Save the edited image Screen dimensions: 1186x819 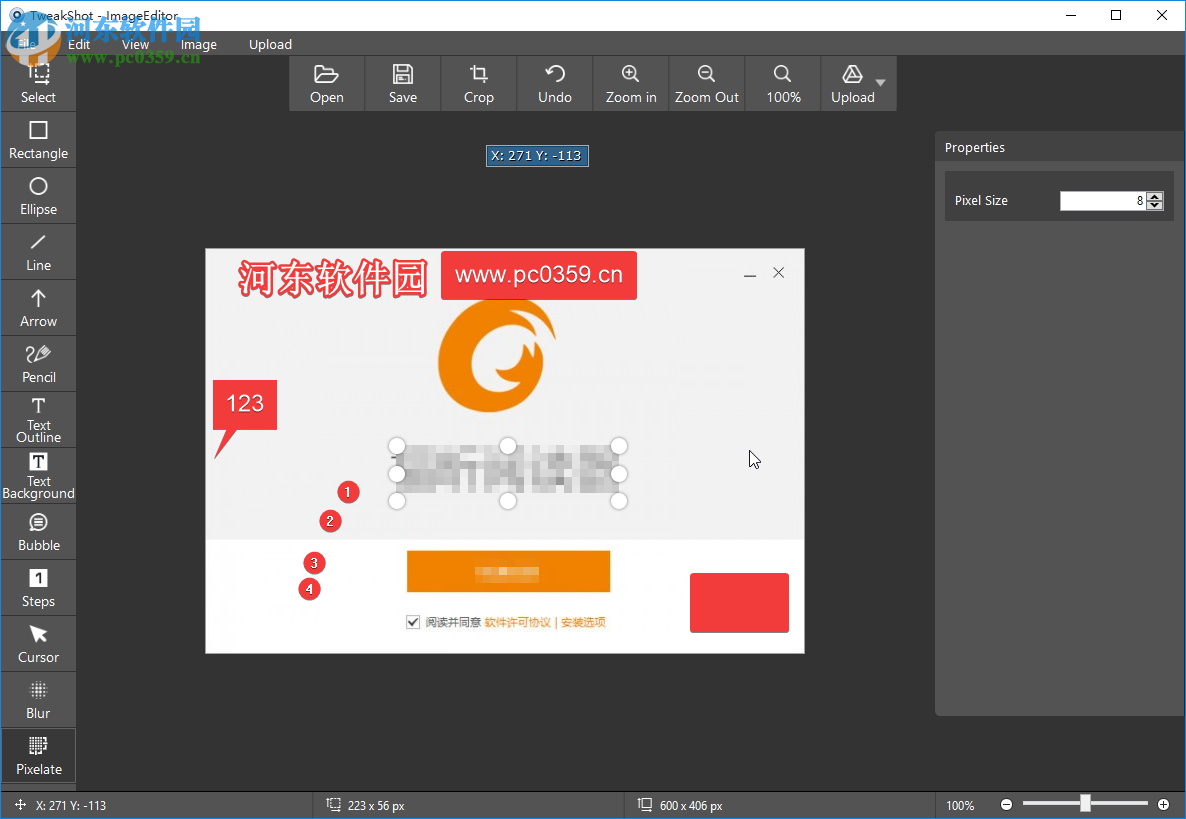(x=402, y=83)
